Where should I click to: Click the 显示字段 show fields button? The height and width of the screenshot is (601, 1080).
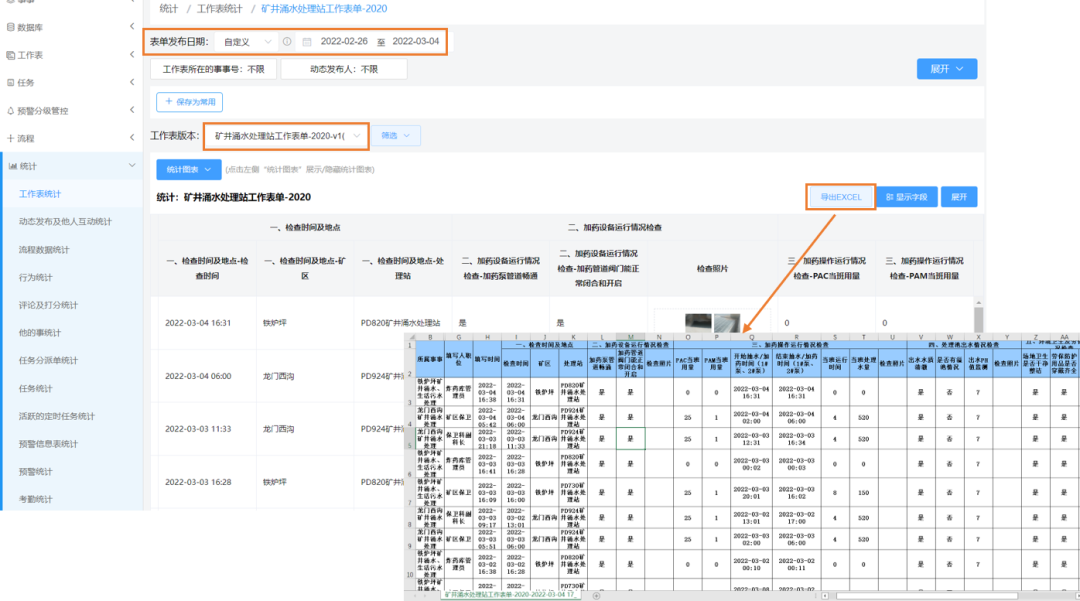pos(907,197)
